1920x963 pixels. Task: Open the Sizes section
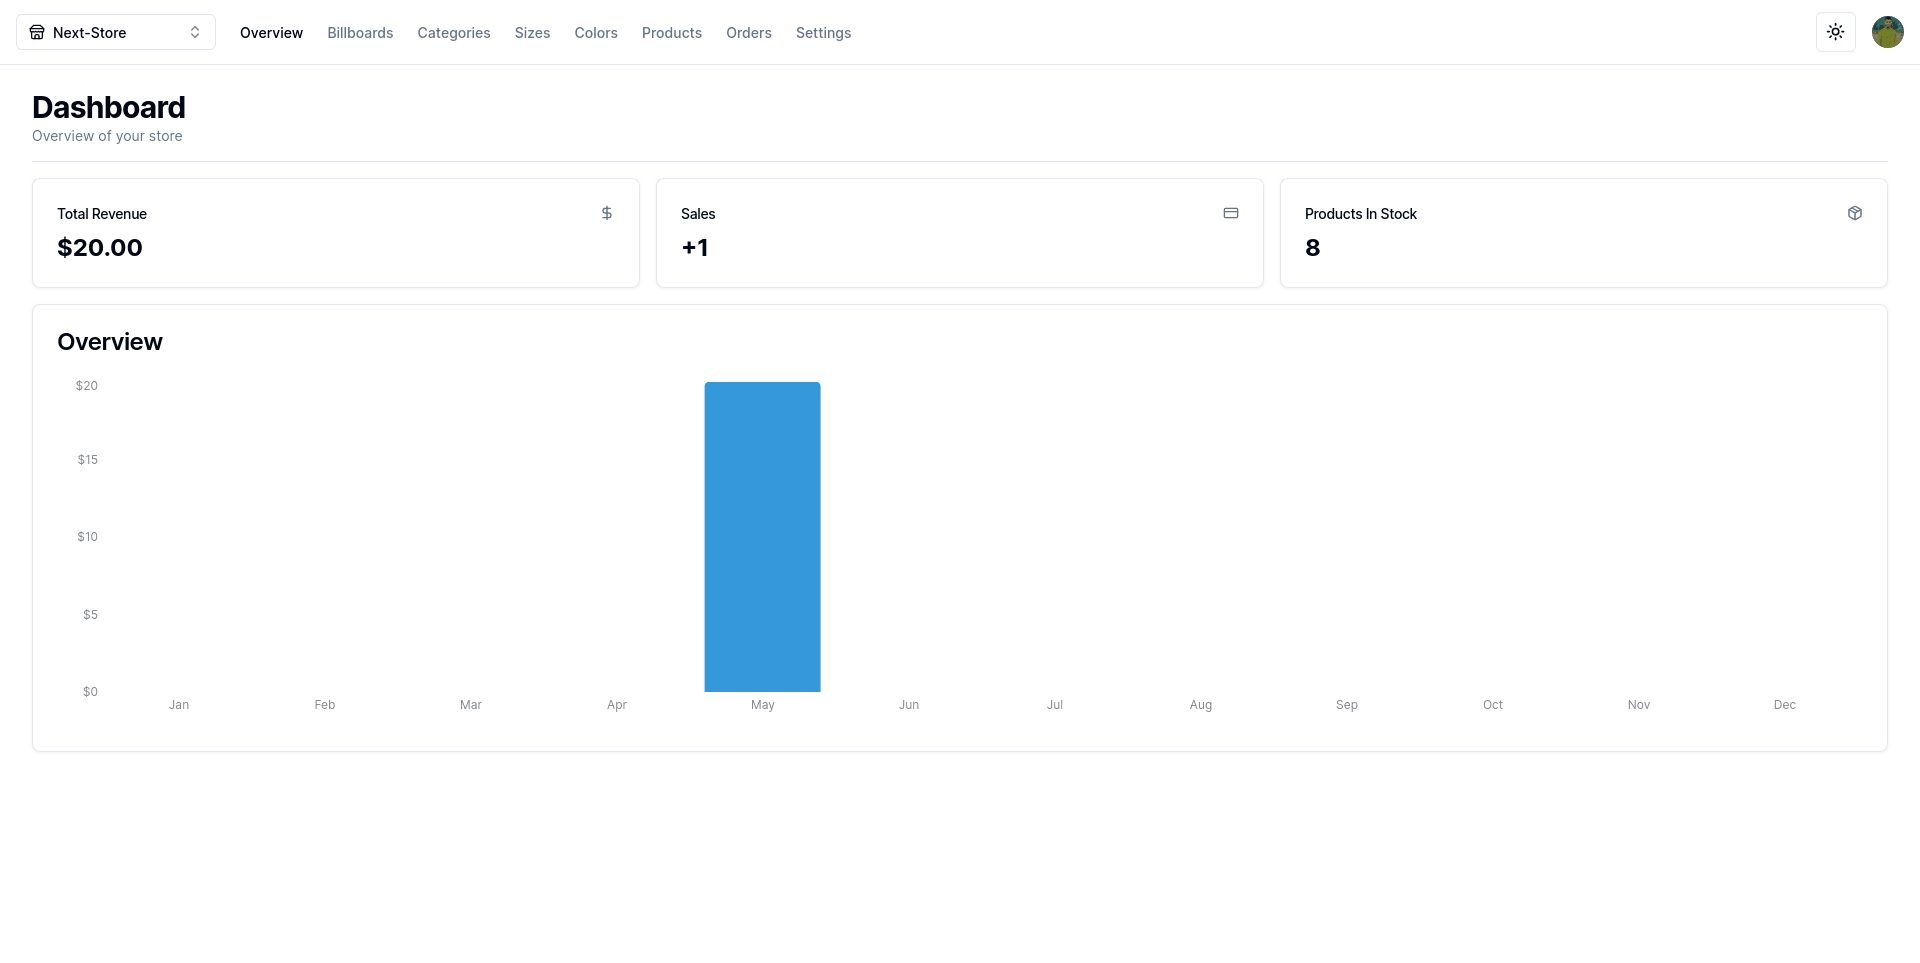point(532,33)
